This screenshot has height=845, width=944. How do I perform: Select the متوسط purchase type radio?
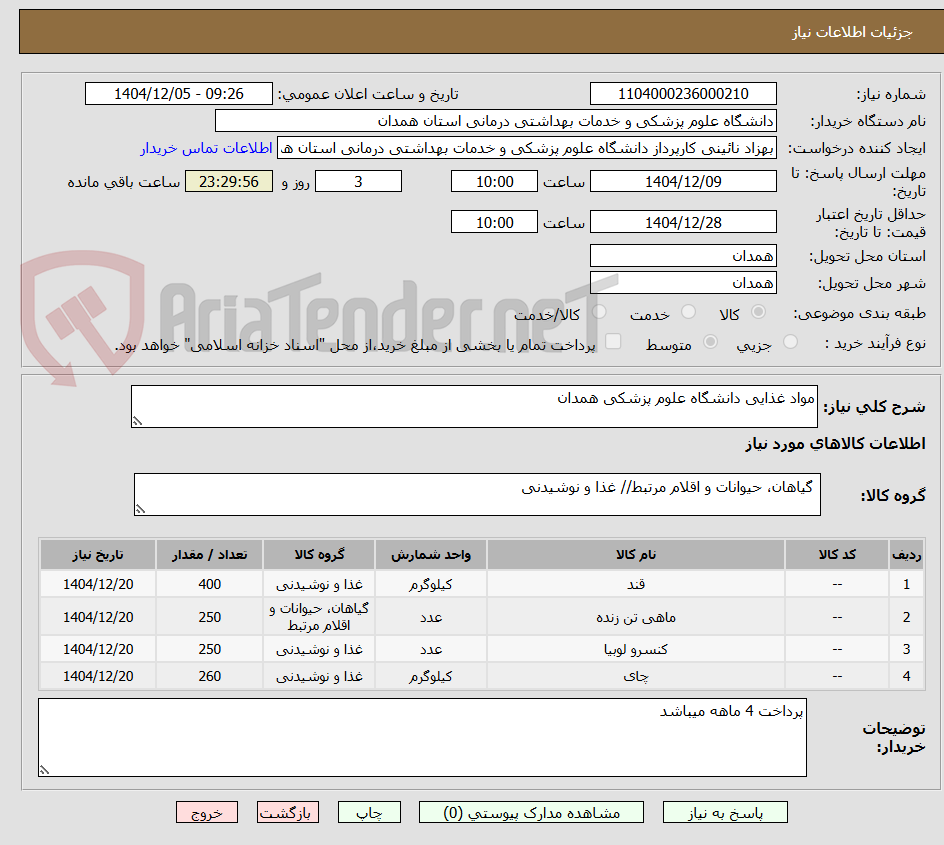click(x=710, y=342)
